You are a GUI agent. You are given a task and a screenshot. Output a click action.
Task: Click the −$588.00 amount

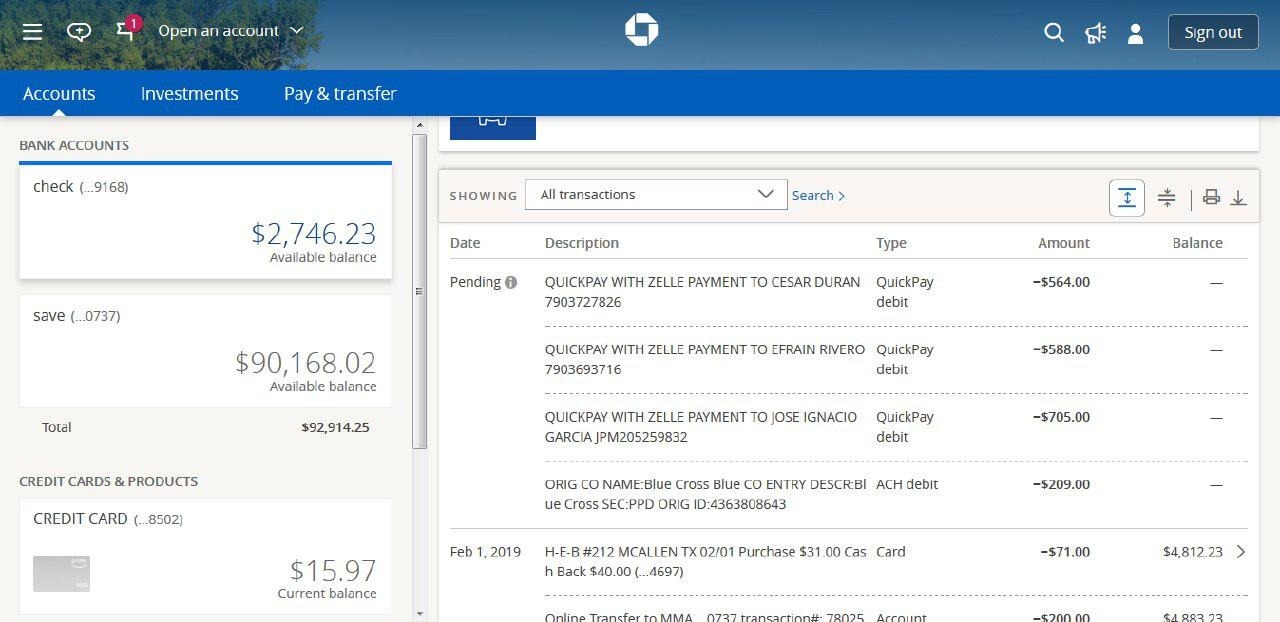tap(1061, 349)
